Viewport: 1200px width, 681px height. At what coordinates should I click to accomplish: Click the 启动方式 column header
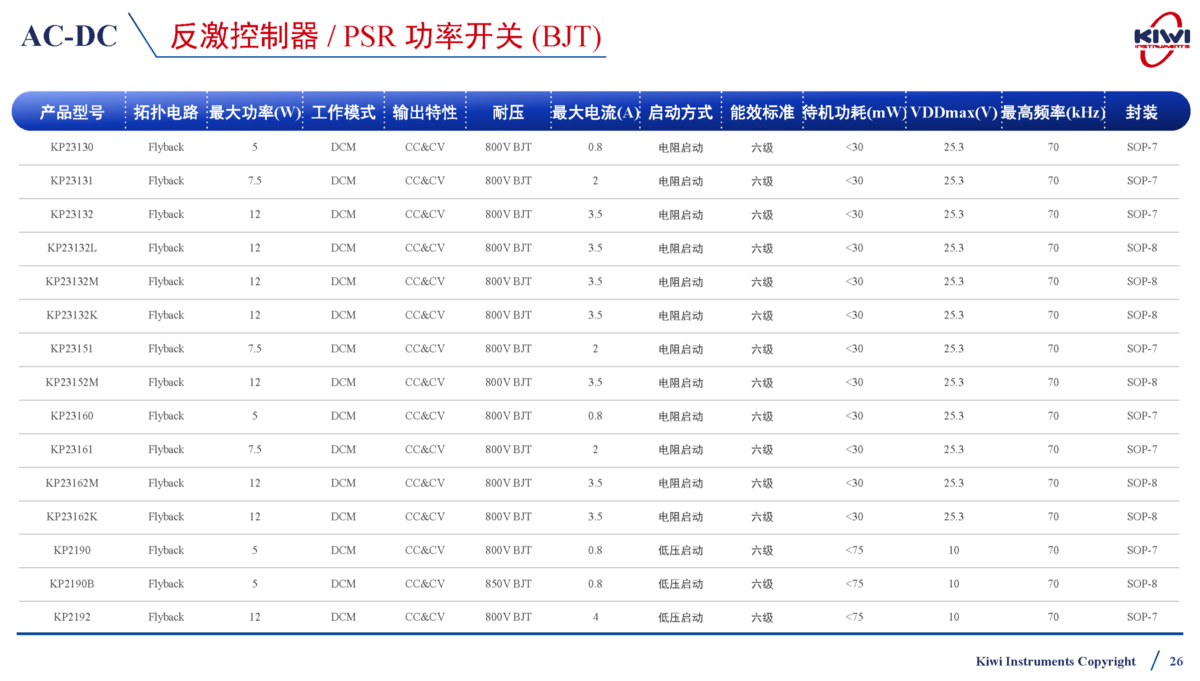pyautogui.click(x=680, y=113)
